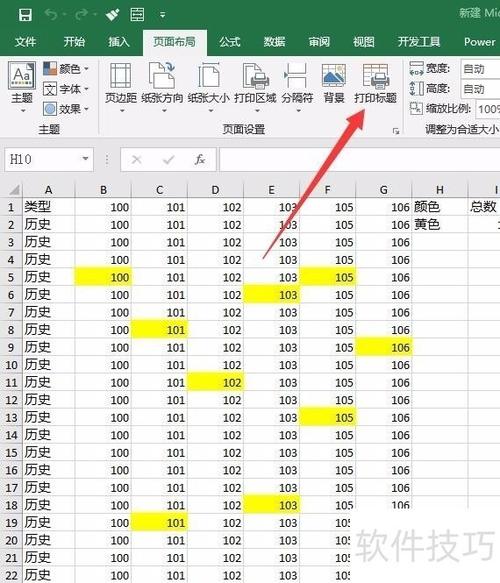This screenshot has height=583, width=500.
Task: Expand the Name Box dropdown arrow
Action: pos(86,159)
